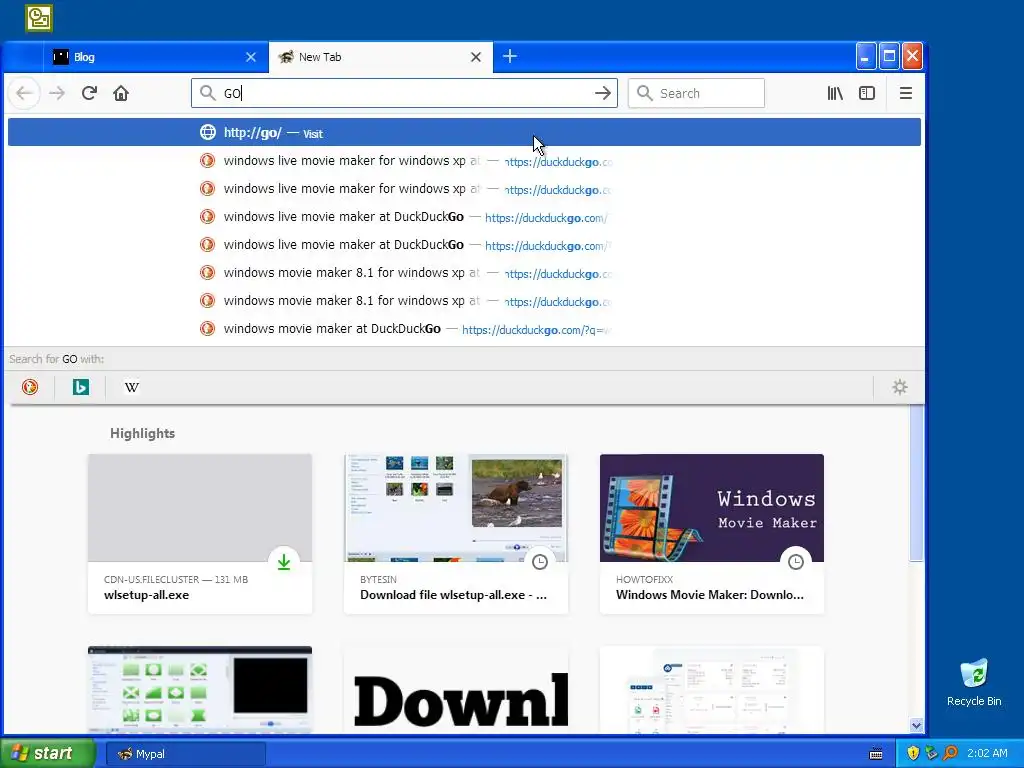Select first 'windows live movie maker at DuckDuckGo' suggestion
This screenshot has width=1024, height=768.
click(x=464, y=217)
